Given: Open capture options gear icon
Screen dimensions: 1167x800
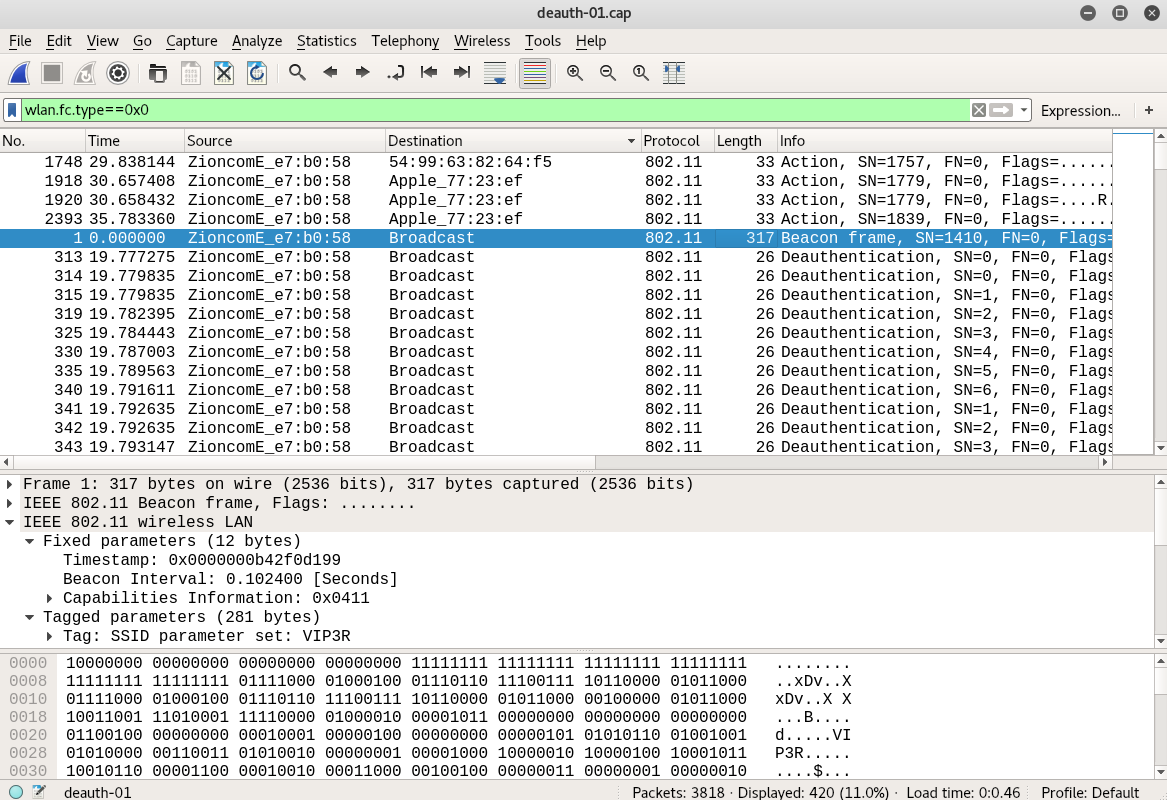Looking at the screenshot, I should [x=118, y=73].
